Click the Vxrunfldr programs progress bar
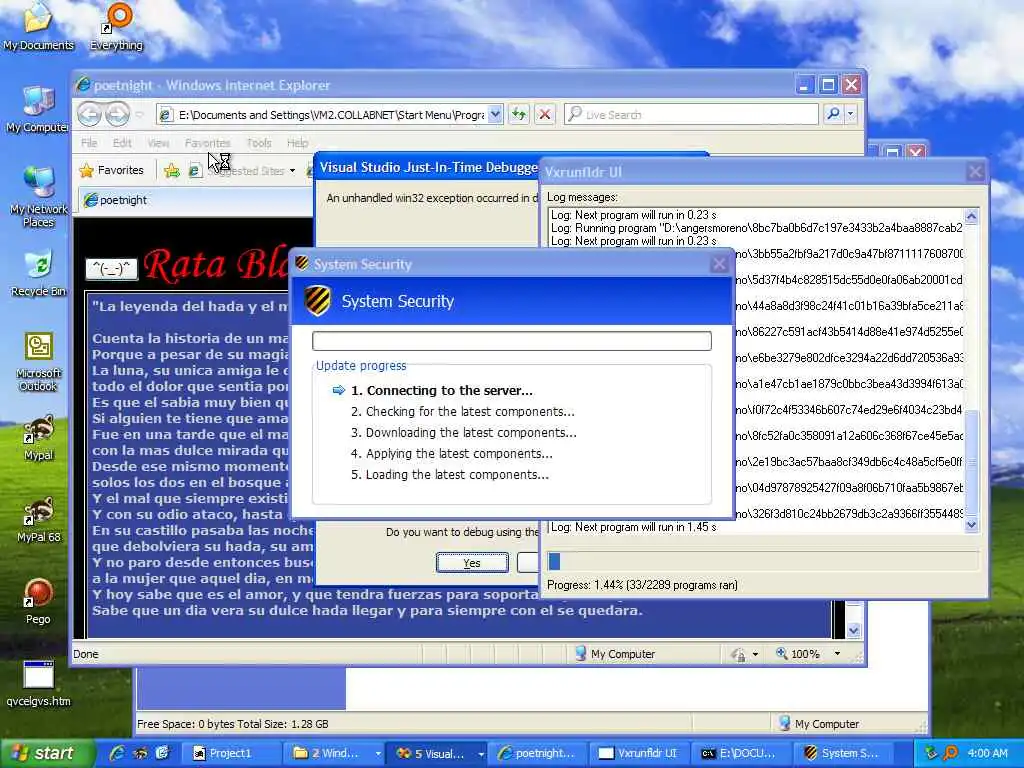Viewport: 1024px width, 768px height. point(763,561)
